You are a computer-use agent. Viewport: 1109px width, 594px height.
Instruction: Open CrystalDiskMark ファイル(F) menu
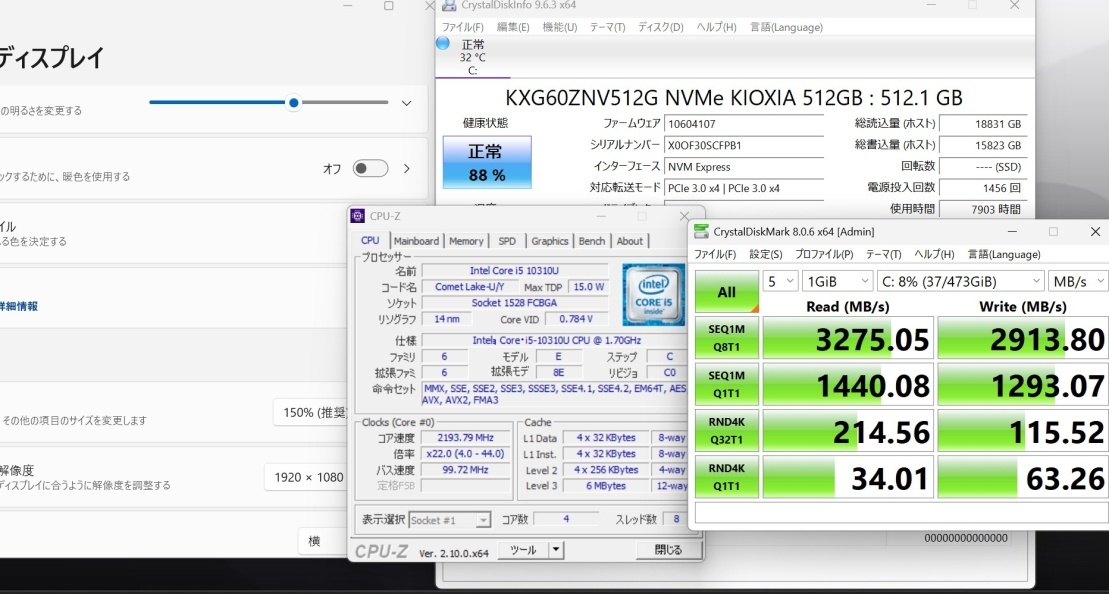[x=715, y=255]
